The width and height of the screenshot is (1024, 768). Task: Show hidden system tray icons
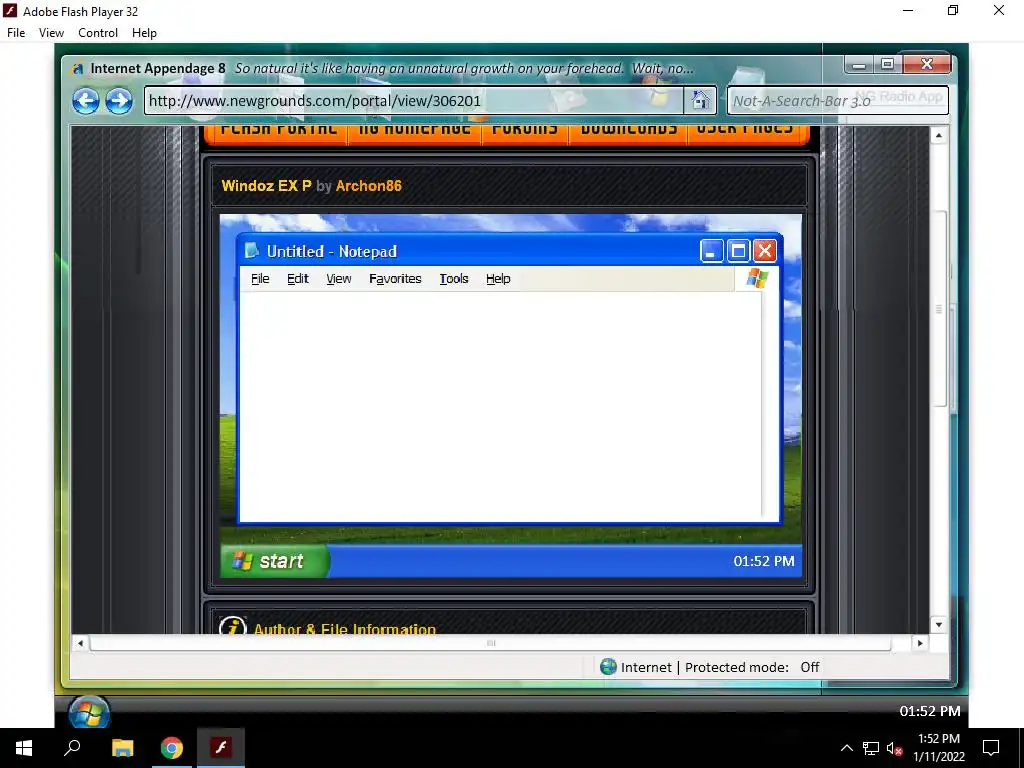coord(846,748)
